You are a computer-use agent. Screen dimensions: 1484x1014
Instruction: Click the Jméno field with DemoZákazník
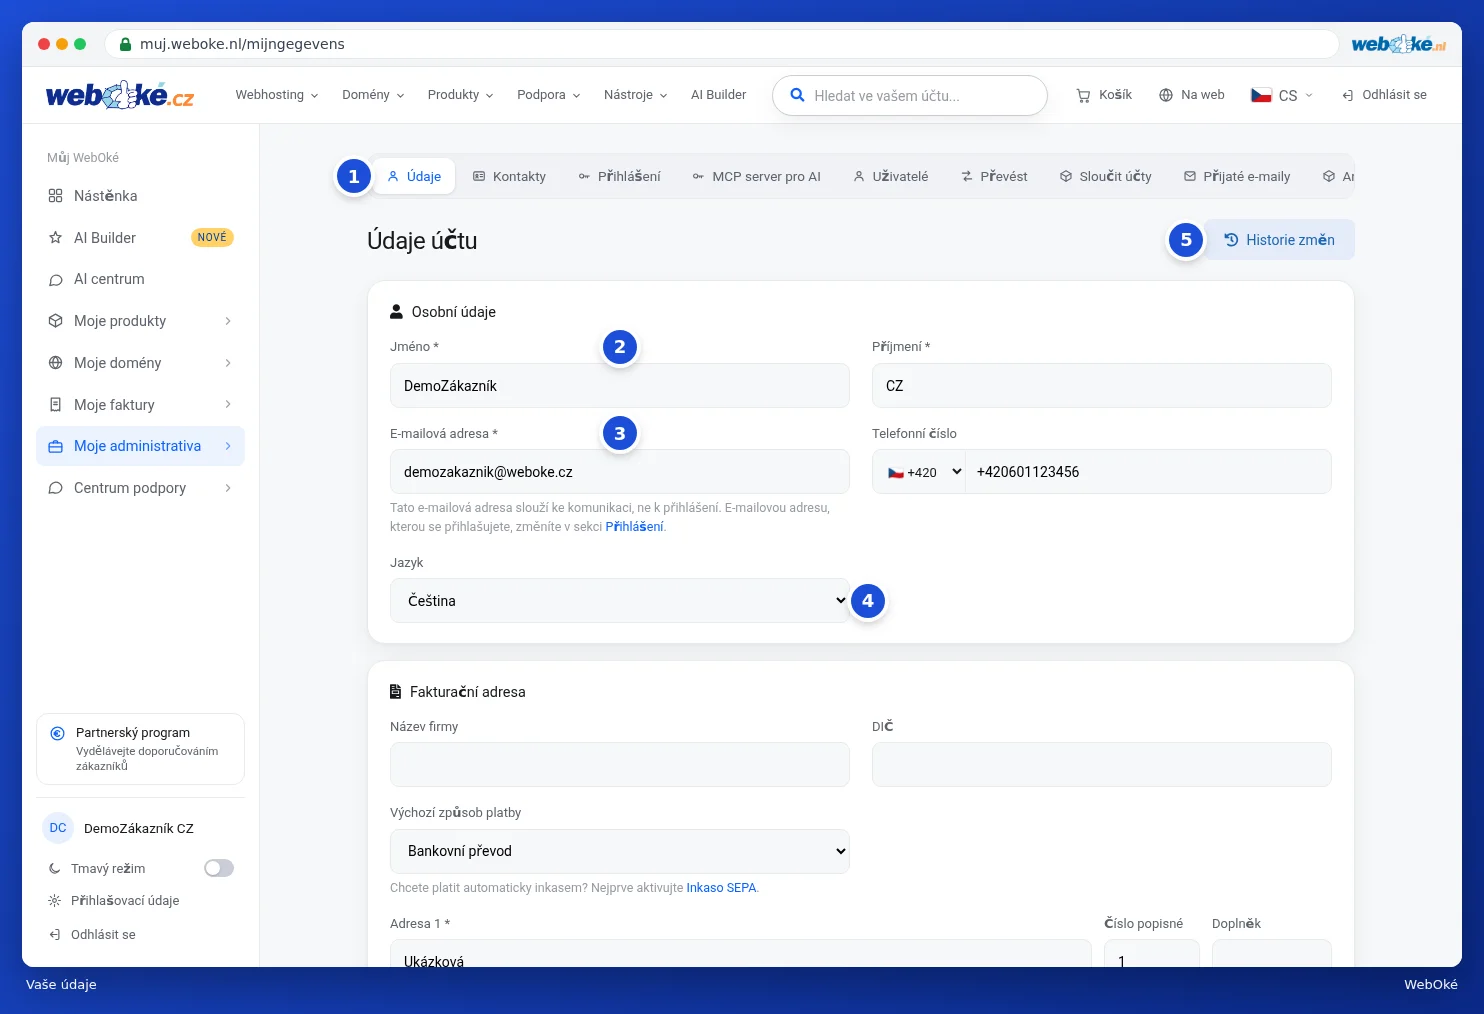(x=620, y=386)
